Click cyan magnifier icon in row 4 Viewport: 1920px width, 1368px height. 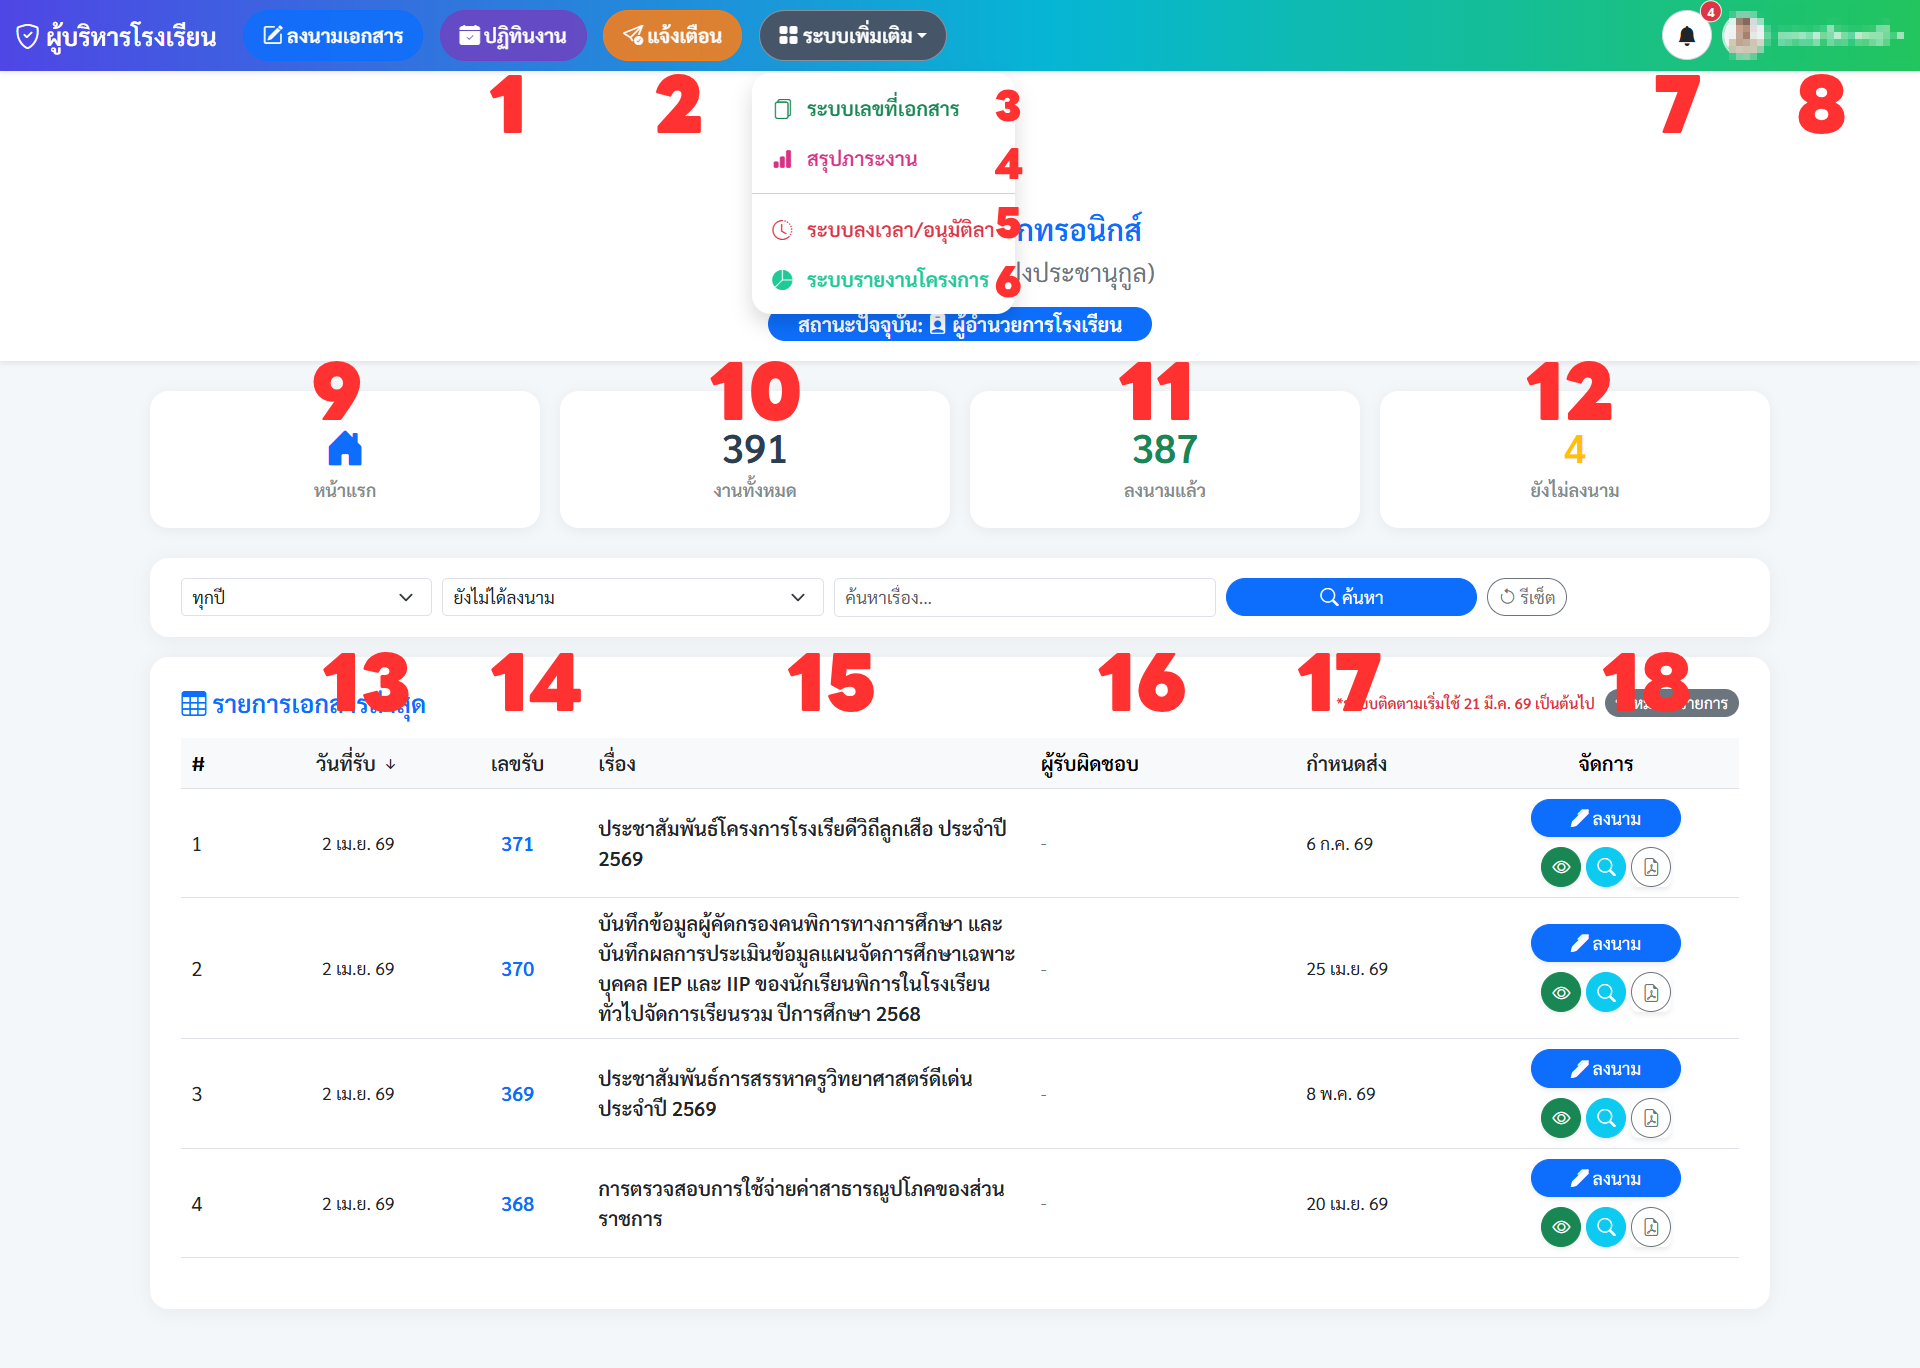[x=1605, y=1227]
